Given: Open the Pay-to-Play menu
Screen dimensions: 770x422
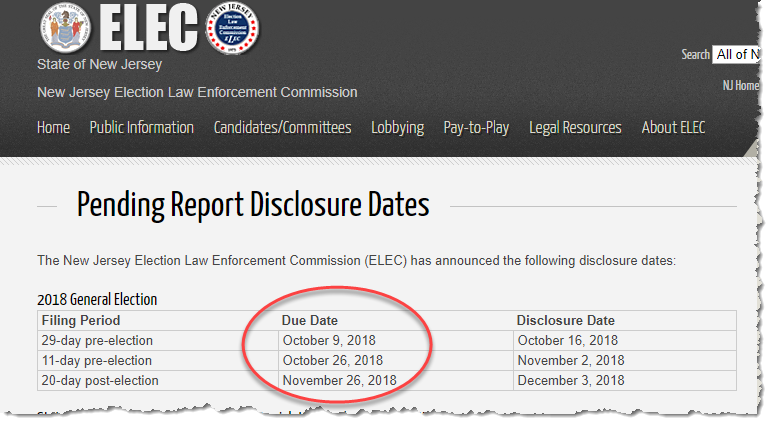Looking at the screenshot, I should [476, 128].
